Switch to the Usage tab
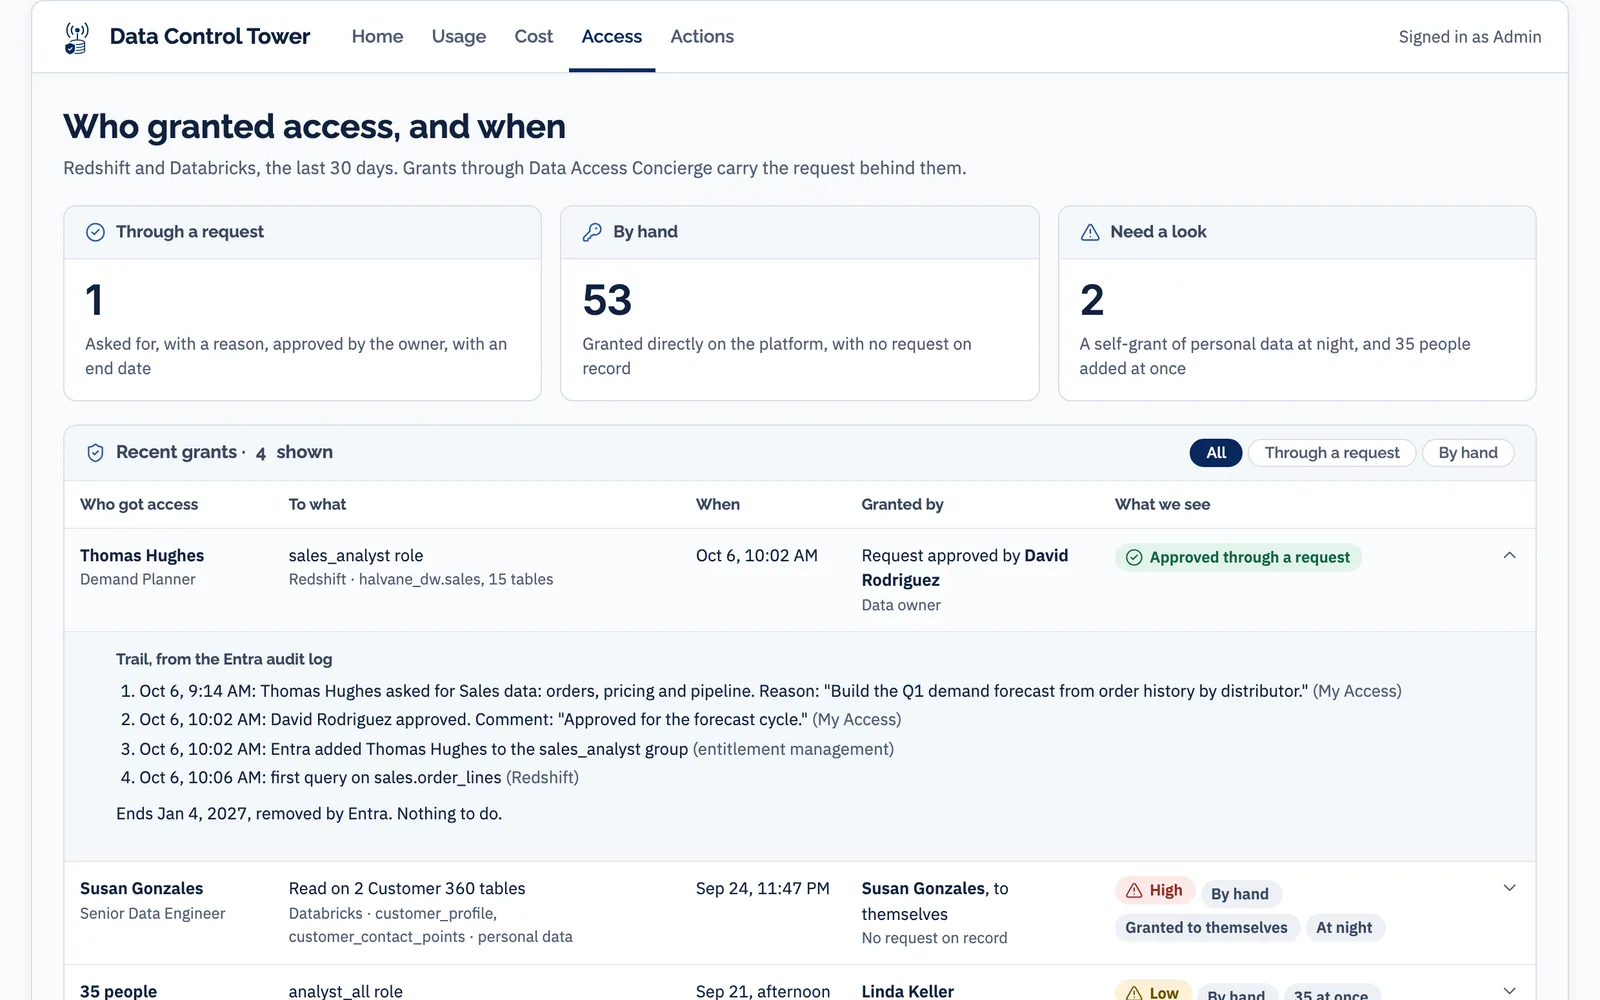Screen dimensions: 1600x1000 pyautogui.click(x=459, y=36)
